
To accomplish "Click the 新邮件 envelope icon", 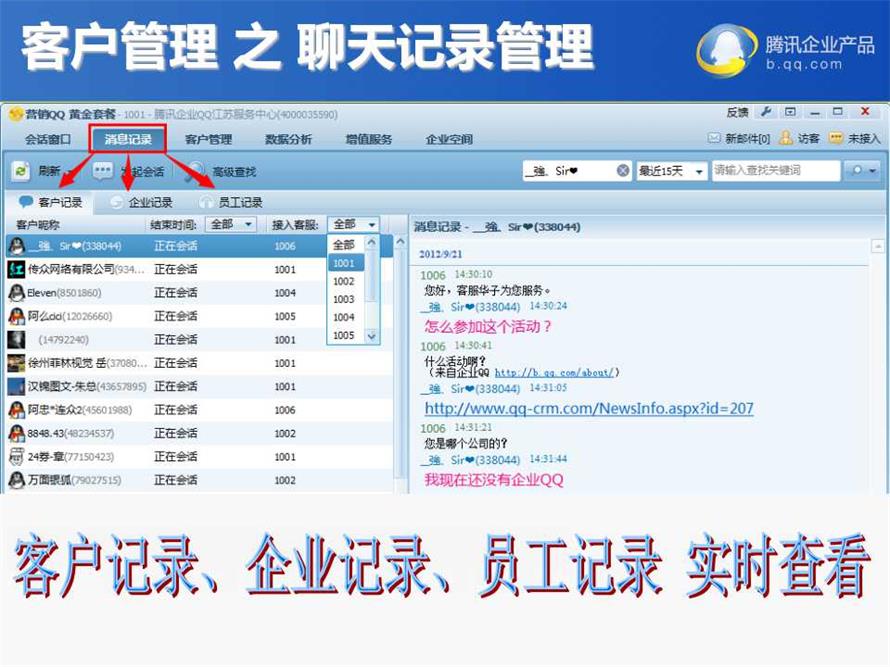I will (714, 139).
